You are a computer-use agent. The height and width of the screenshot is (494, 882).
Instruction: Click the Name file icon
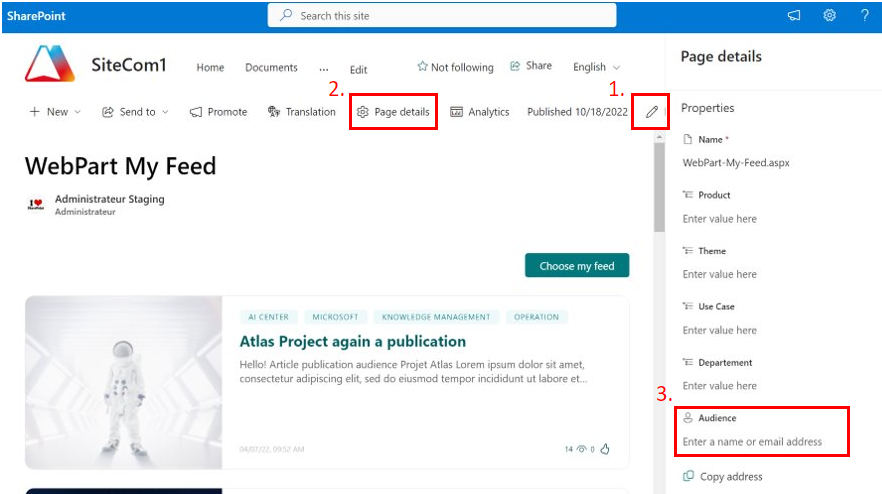coord(687,139)
